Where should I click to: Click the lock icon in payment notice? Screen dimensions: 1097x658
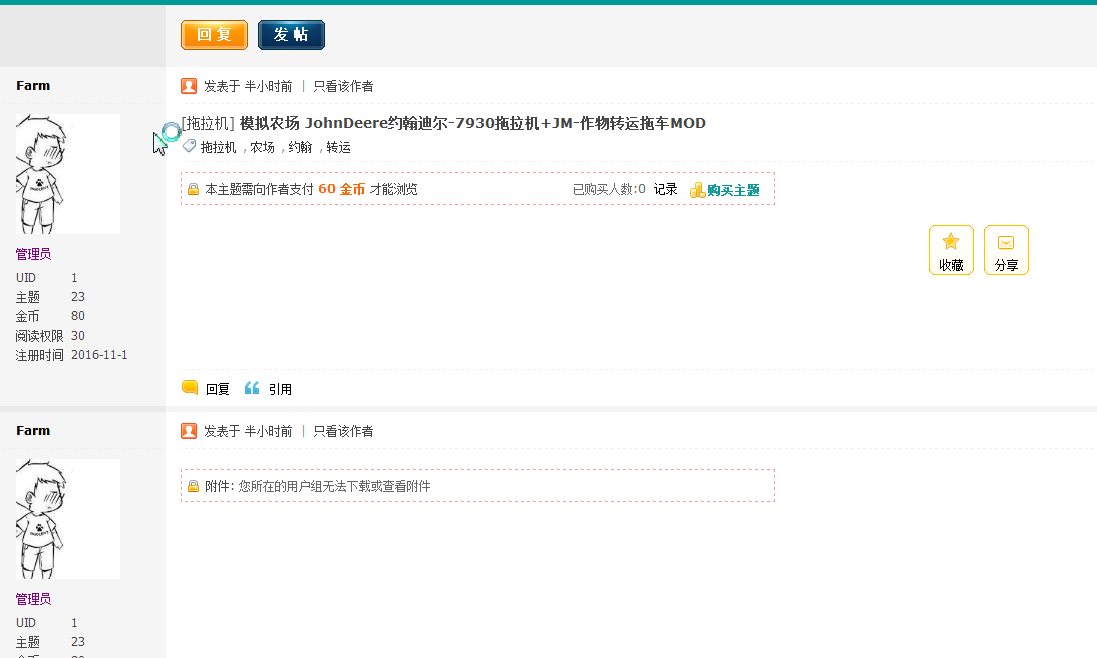point(194,189)
